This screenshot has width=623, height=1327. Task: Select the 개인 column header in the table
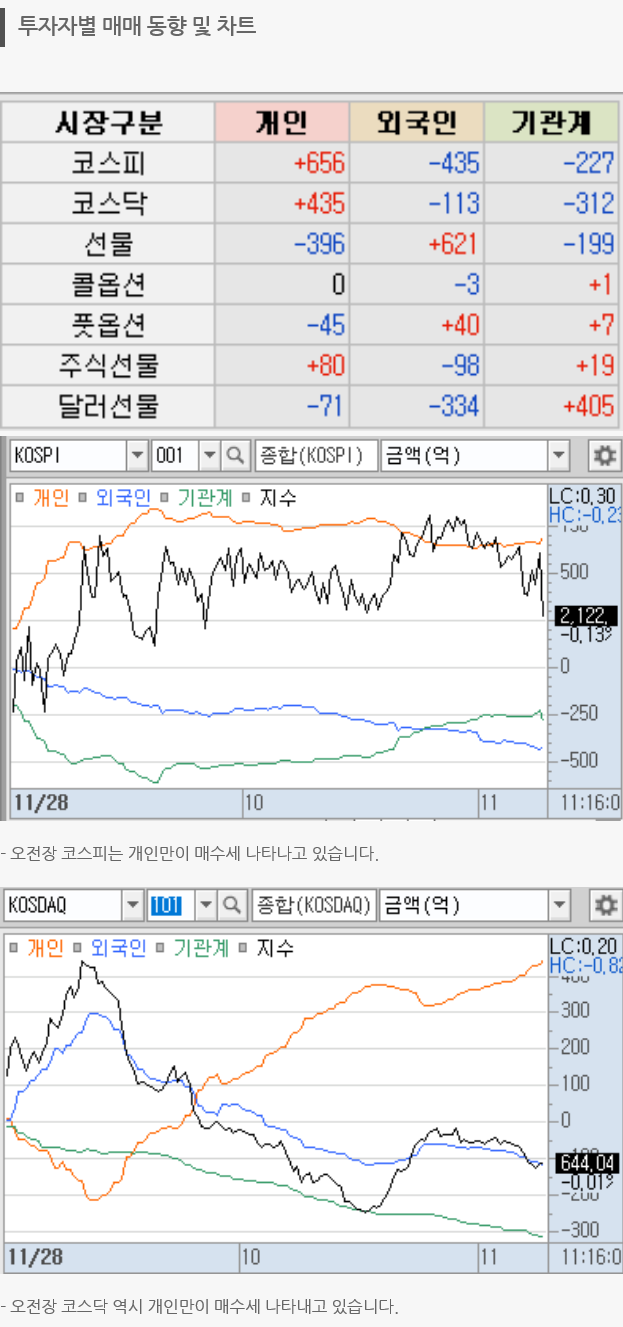coord(281,122)
